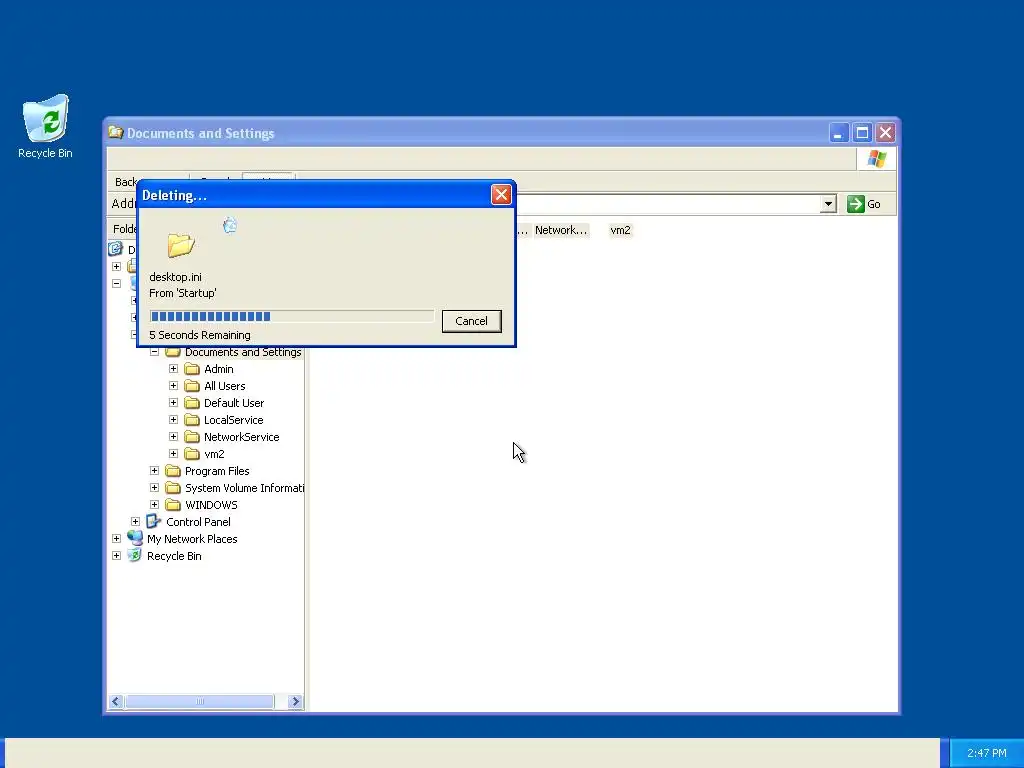Click the 'desktop.ini' file name in the dialog
Image resolution: width=1024 pixels, height=768 pixels.
[x=176, y=277]
